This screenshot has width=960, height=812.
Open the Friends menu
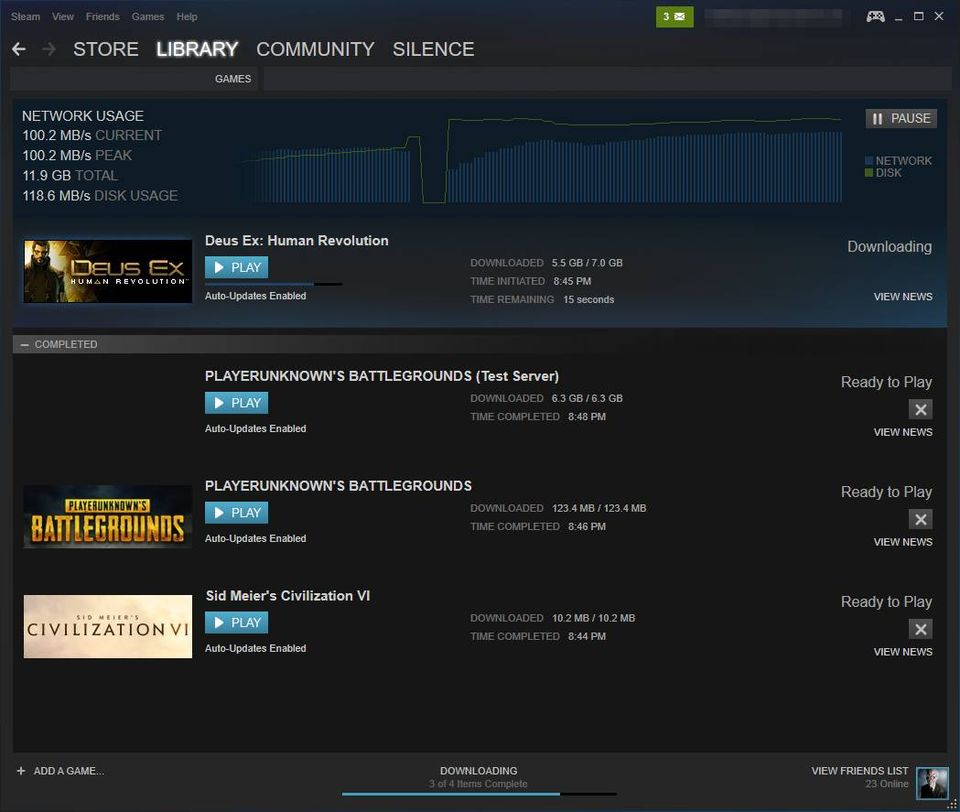tap(102, 17)
